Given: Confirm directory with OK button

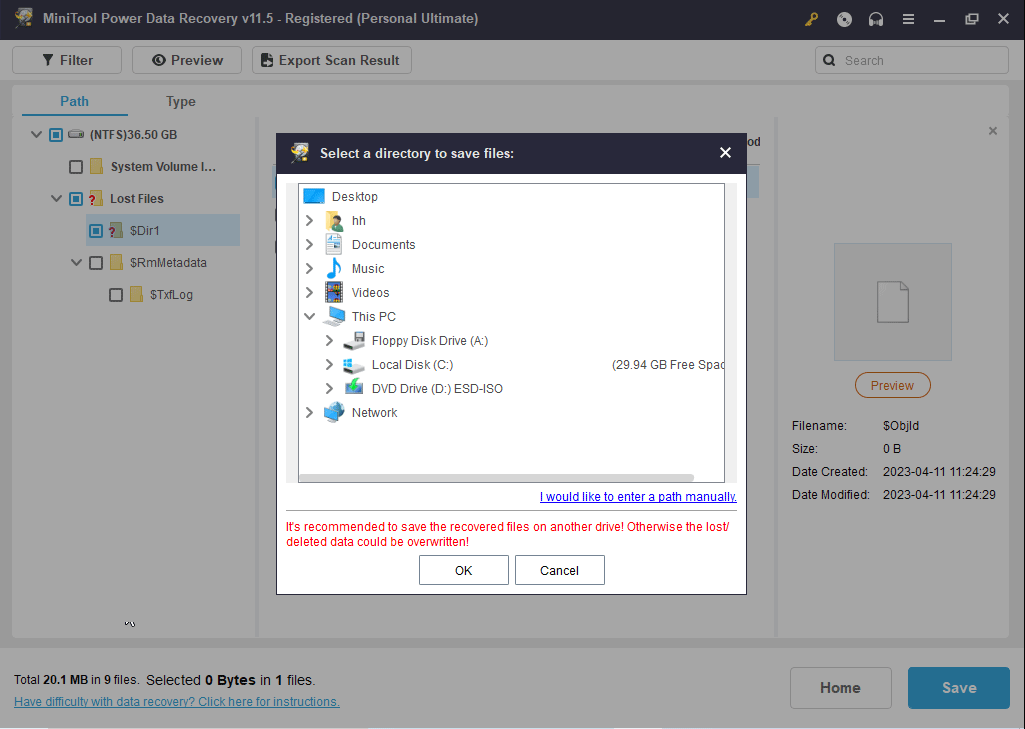Looking at the screenshot, I should pos(463,570).
